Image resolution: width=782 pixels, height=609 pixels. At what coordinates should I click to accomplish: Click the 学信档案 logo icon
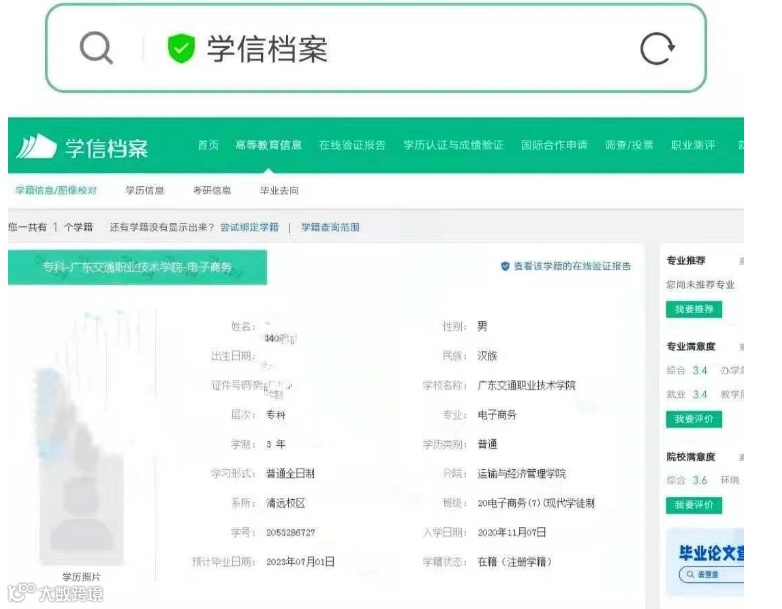(x=36, y=147)
